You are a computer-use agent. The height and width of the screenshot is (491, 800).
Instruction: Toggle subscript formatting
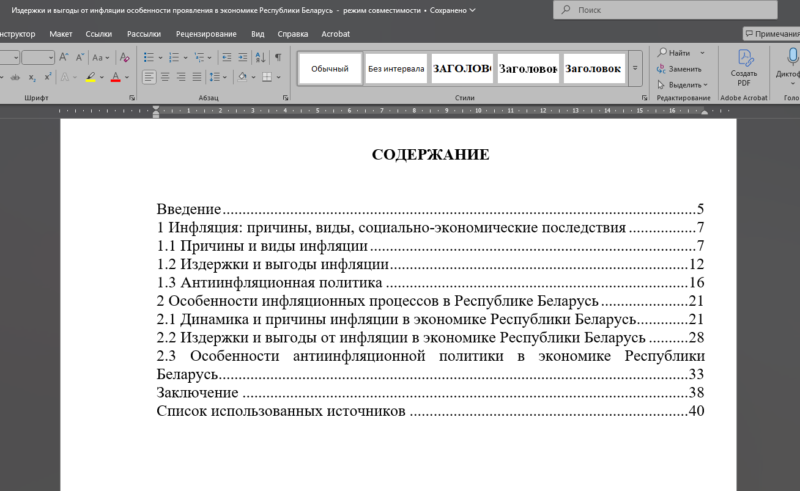(32, 77)
